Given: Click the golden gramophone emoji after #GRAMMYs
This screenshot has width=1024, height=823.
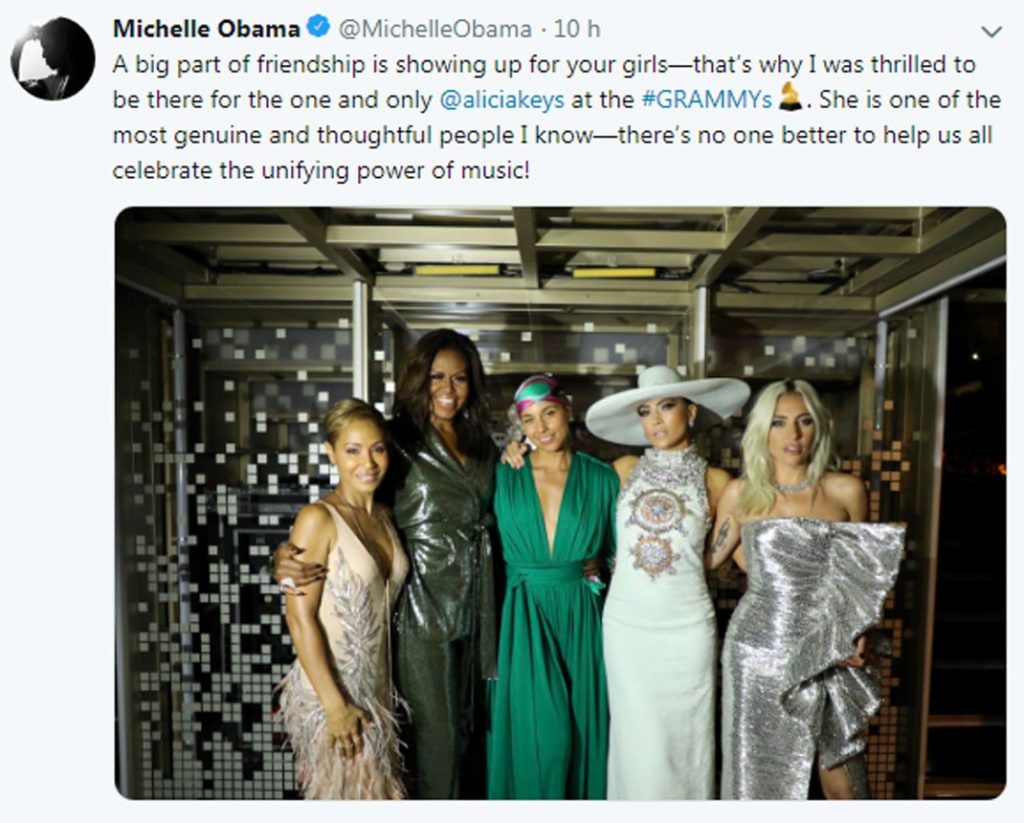Looking at the screenshot, I should [x=791, y=97].
